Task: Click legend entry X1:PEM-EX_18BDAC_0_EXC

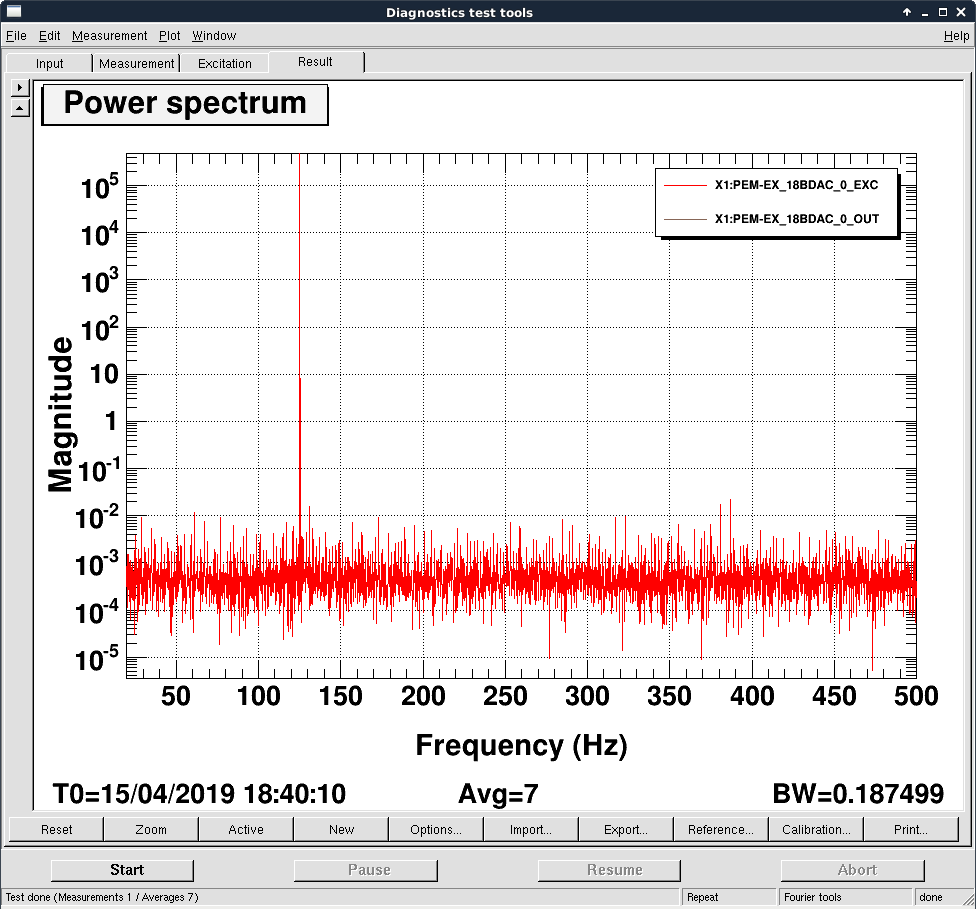Action: click(x=796, y=185)
